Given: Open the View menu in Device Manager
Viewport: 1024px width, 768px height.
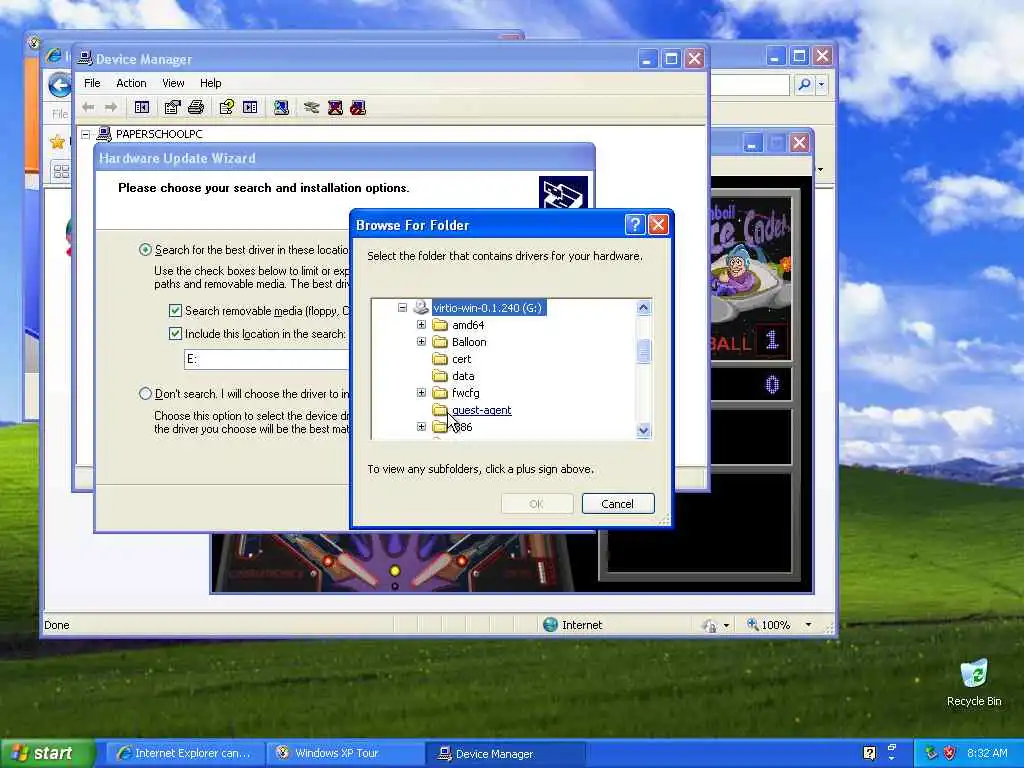Looking at the screenshot, I should tap(173, 83).
